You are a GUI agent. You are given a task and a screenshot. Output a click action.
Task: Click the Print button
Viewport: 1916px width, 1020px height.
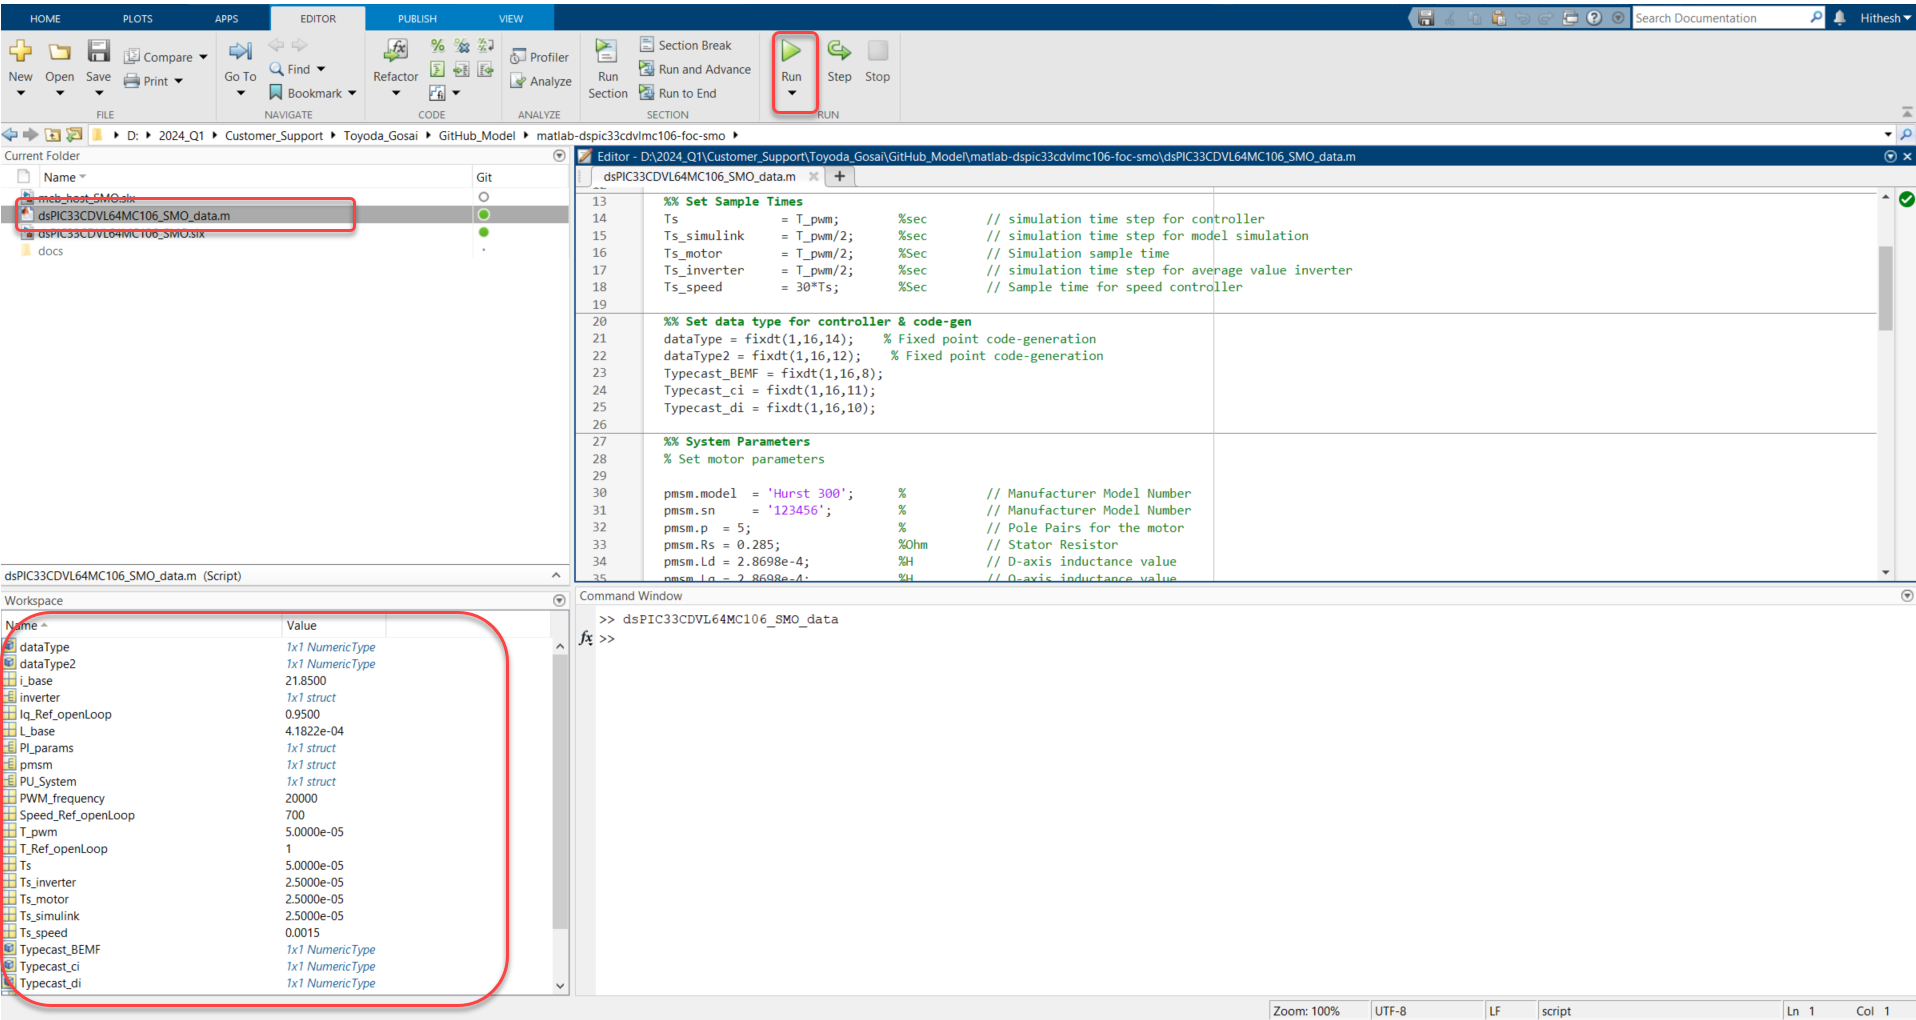pyautogui.click(x=146, y=81)
